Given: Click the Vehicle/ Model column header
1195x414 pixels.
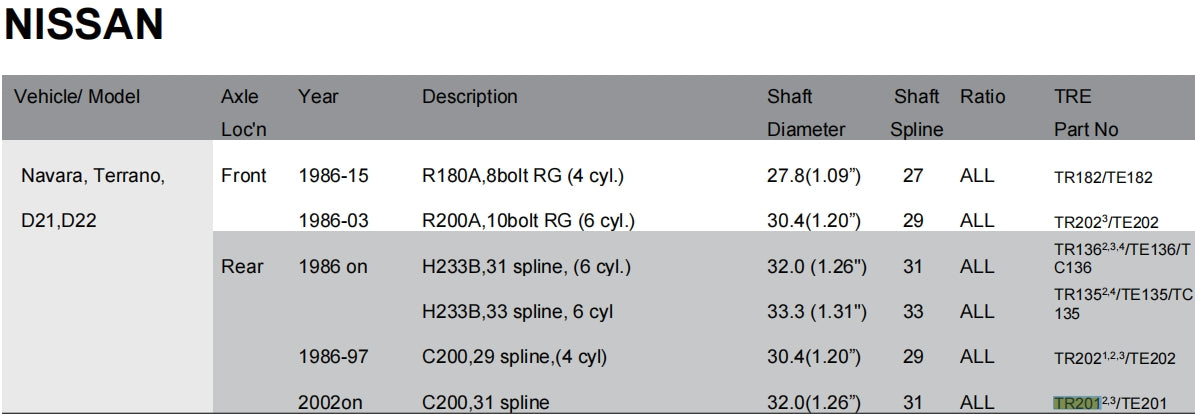Looking at the screenshot, I should click(x=77, y=97).
